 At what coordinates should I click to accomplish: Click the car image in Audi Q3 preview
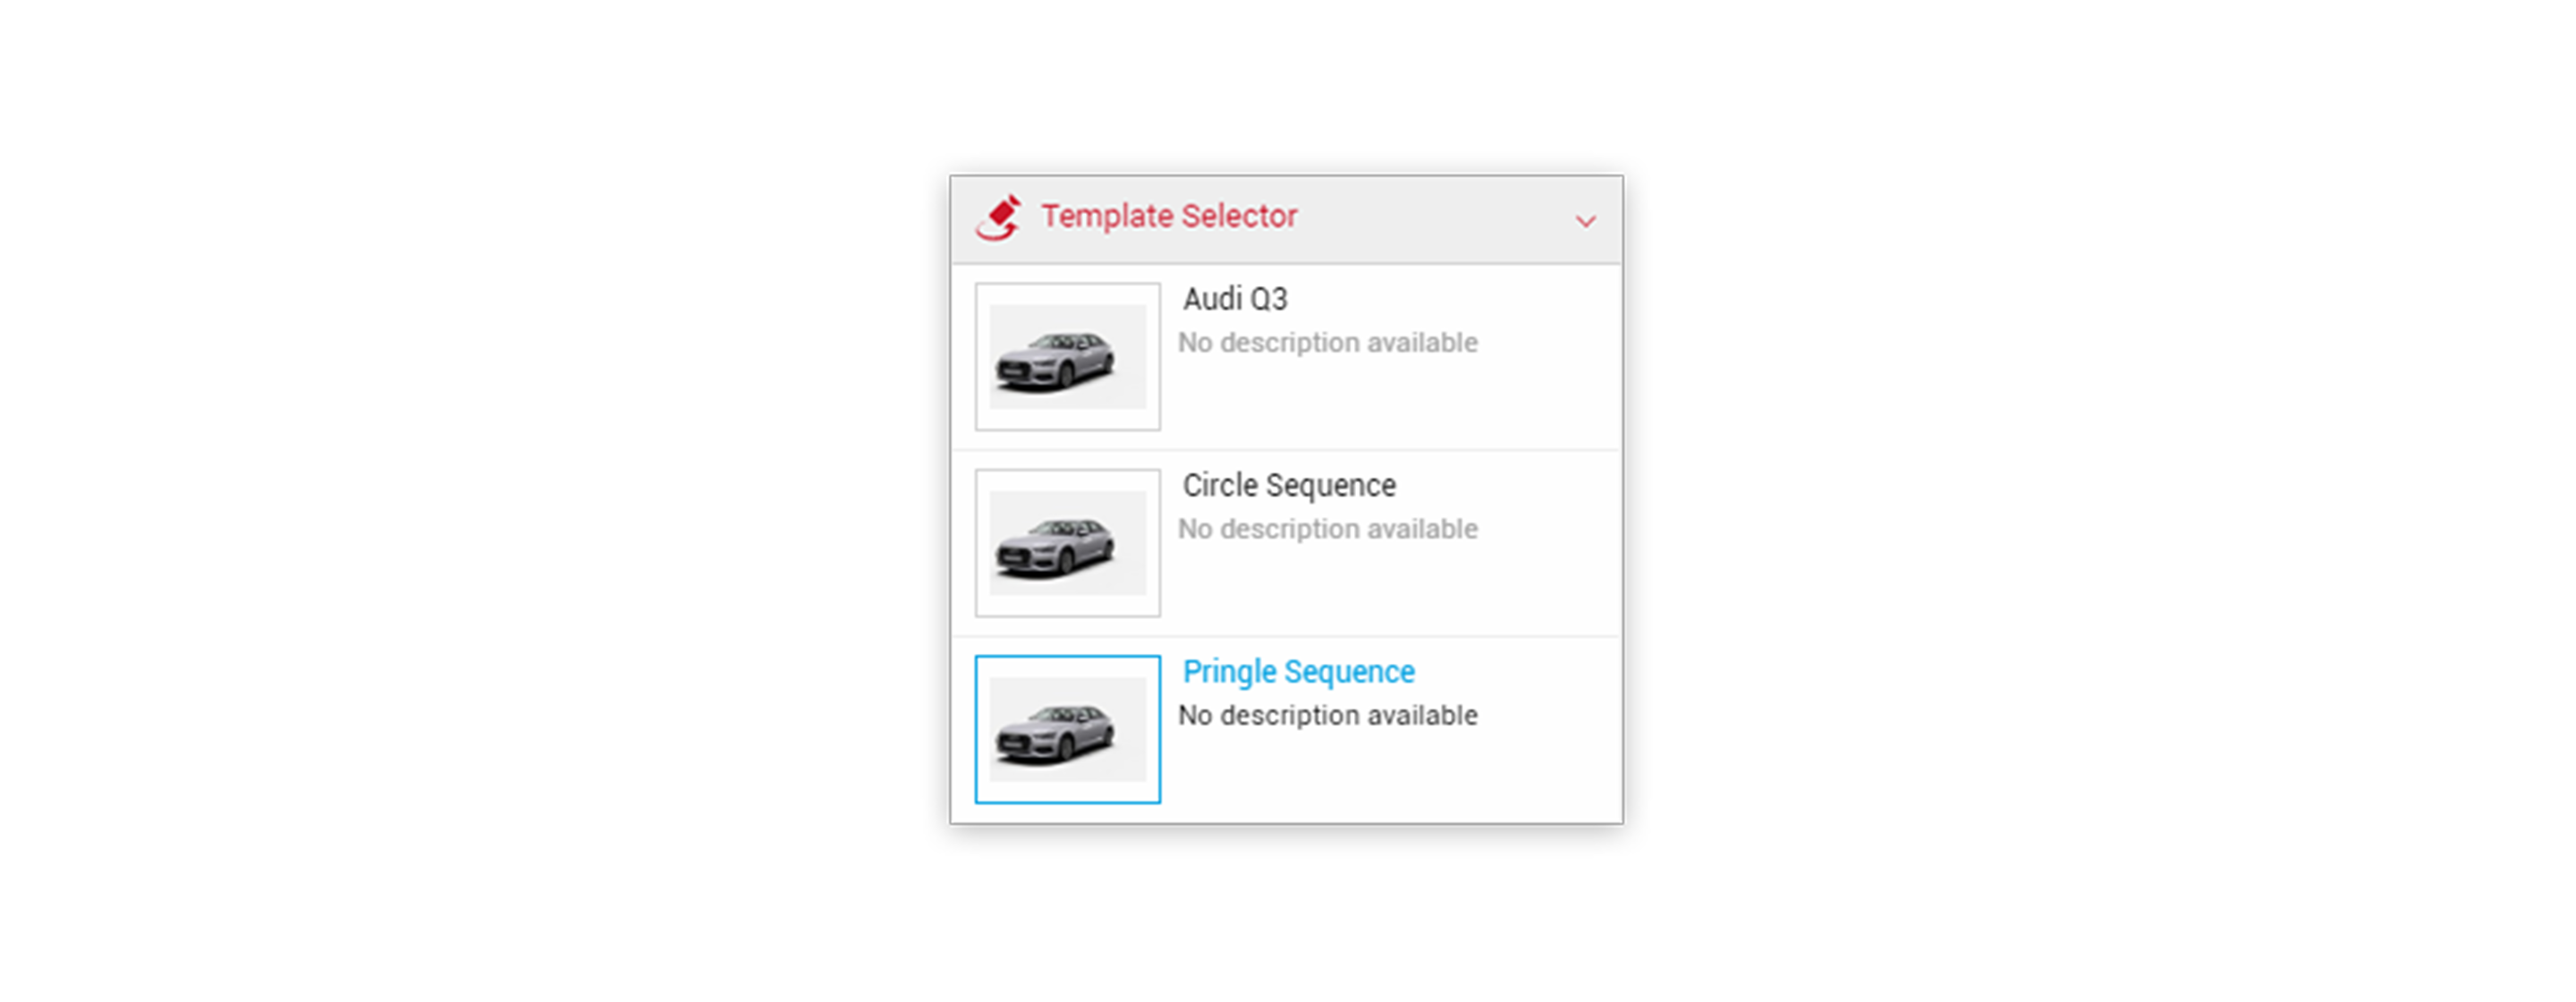pos(1055,360)
